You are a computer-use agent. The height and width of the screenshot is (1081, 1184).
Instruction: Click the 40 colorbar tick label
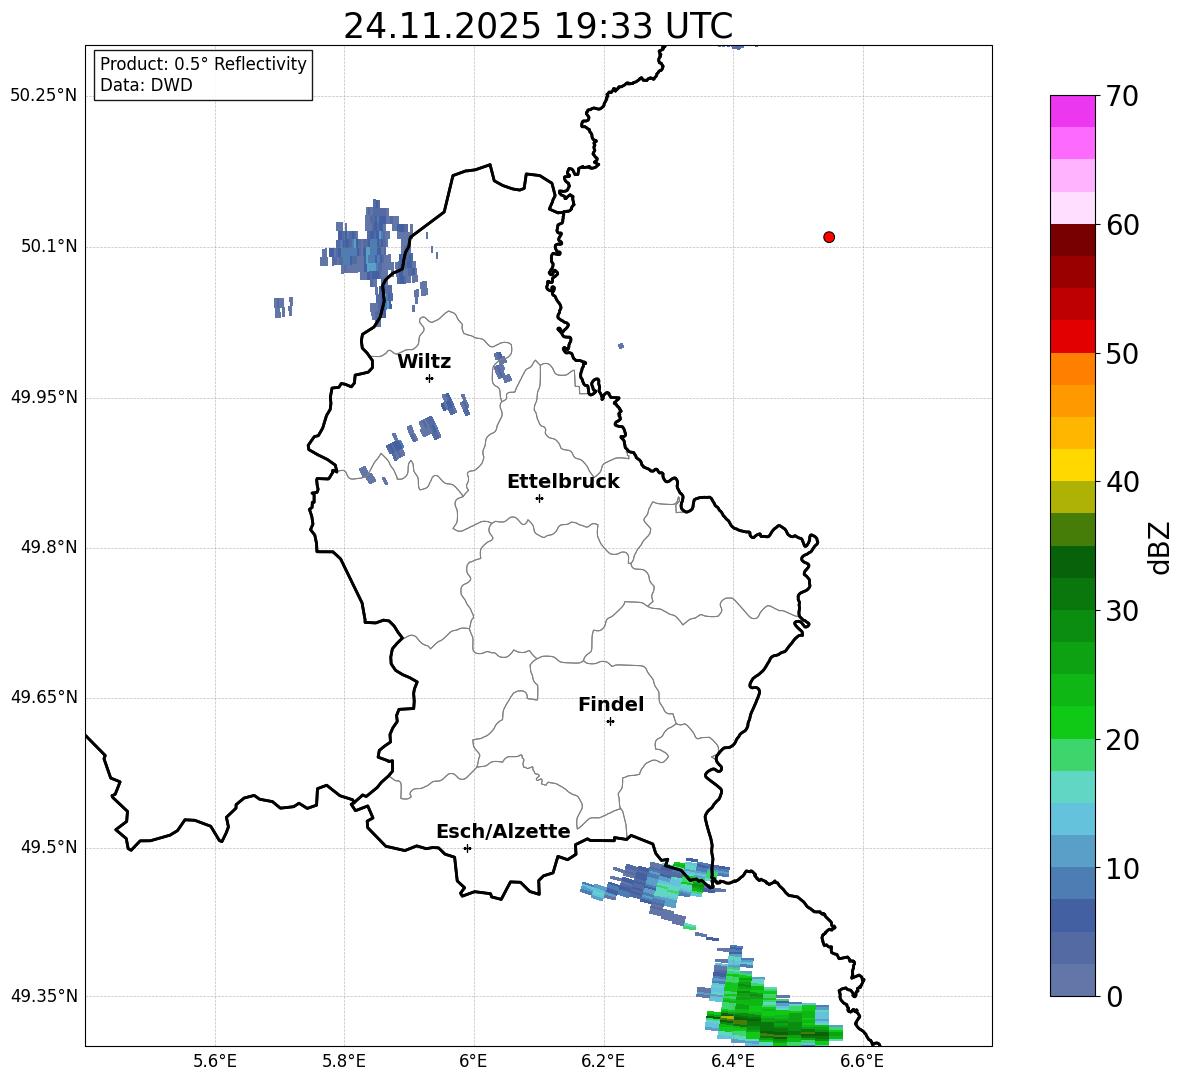pyautogui.click(x=1122, y=482)
